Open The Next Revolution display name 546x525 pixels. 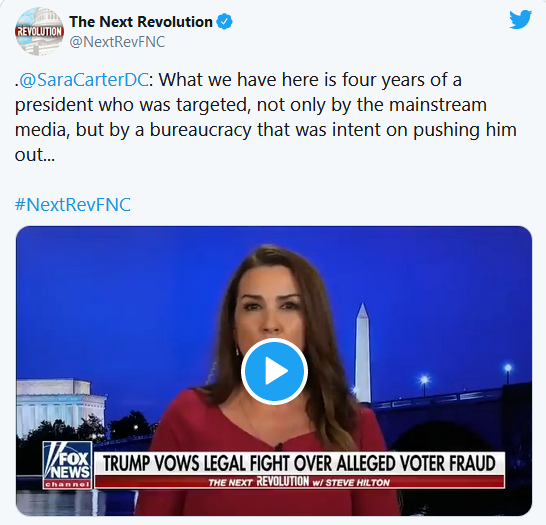pyautogui.click(x=141, y=22)
